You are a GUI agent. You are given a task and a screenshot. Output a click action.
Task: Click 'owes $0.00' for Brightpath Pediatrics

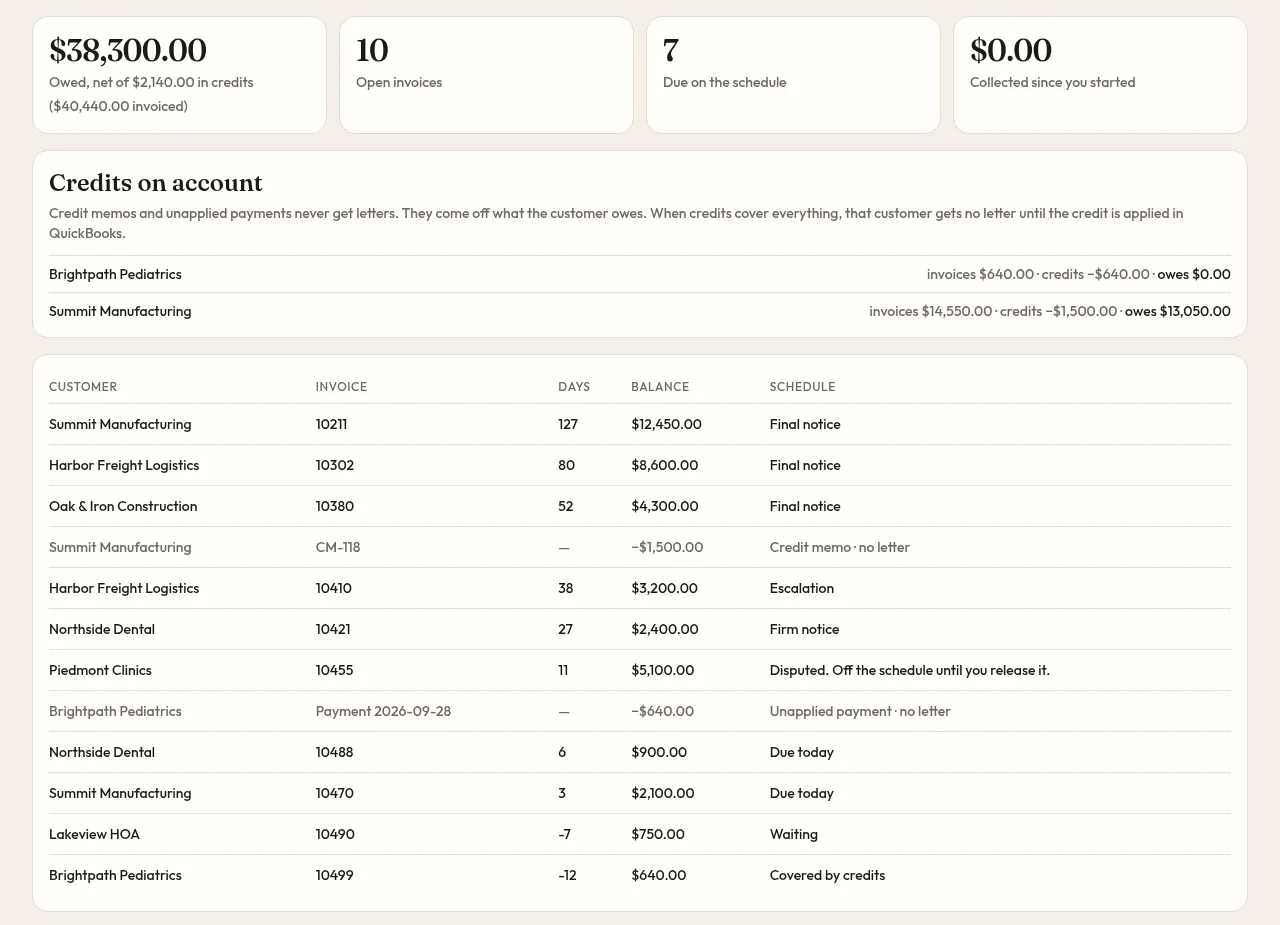point(1194,274)
